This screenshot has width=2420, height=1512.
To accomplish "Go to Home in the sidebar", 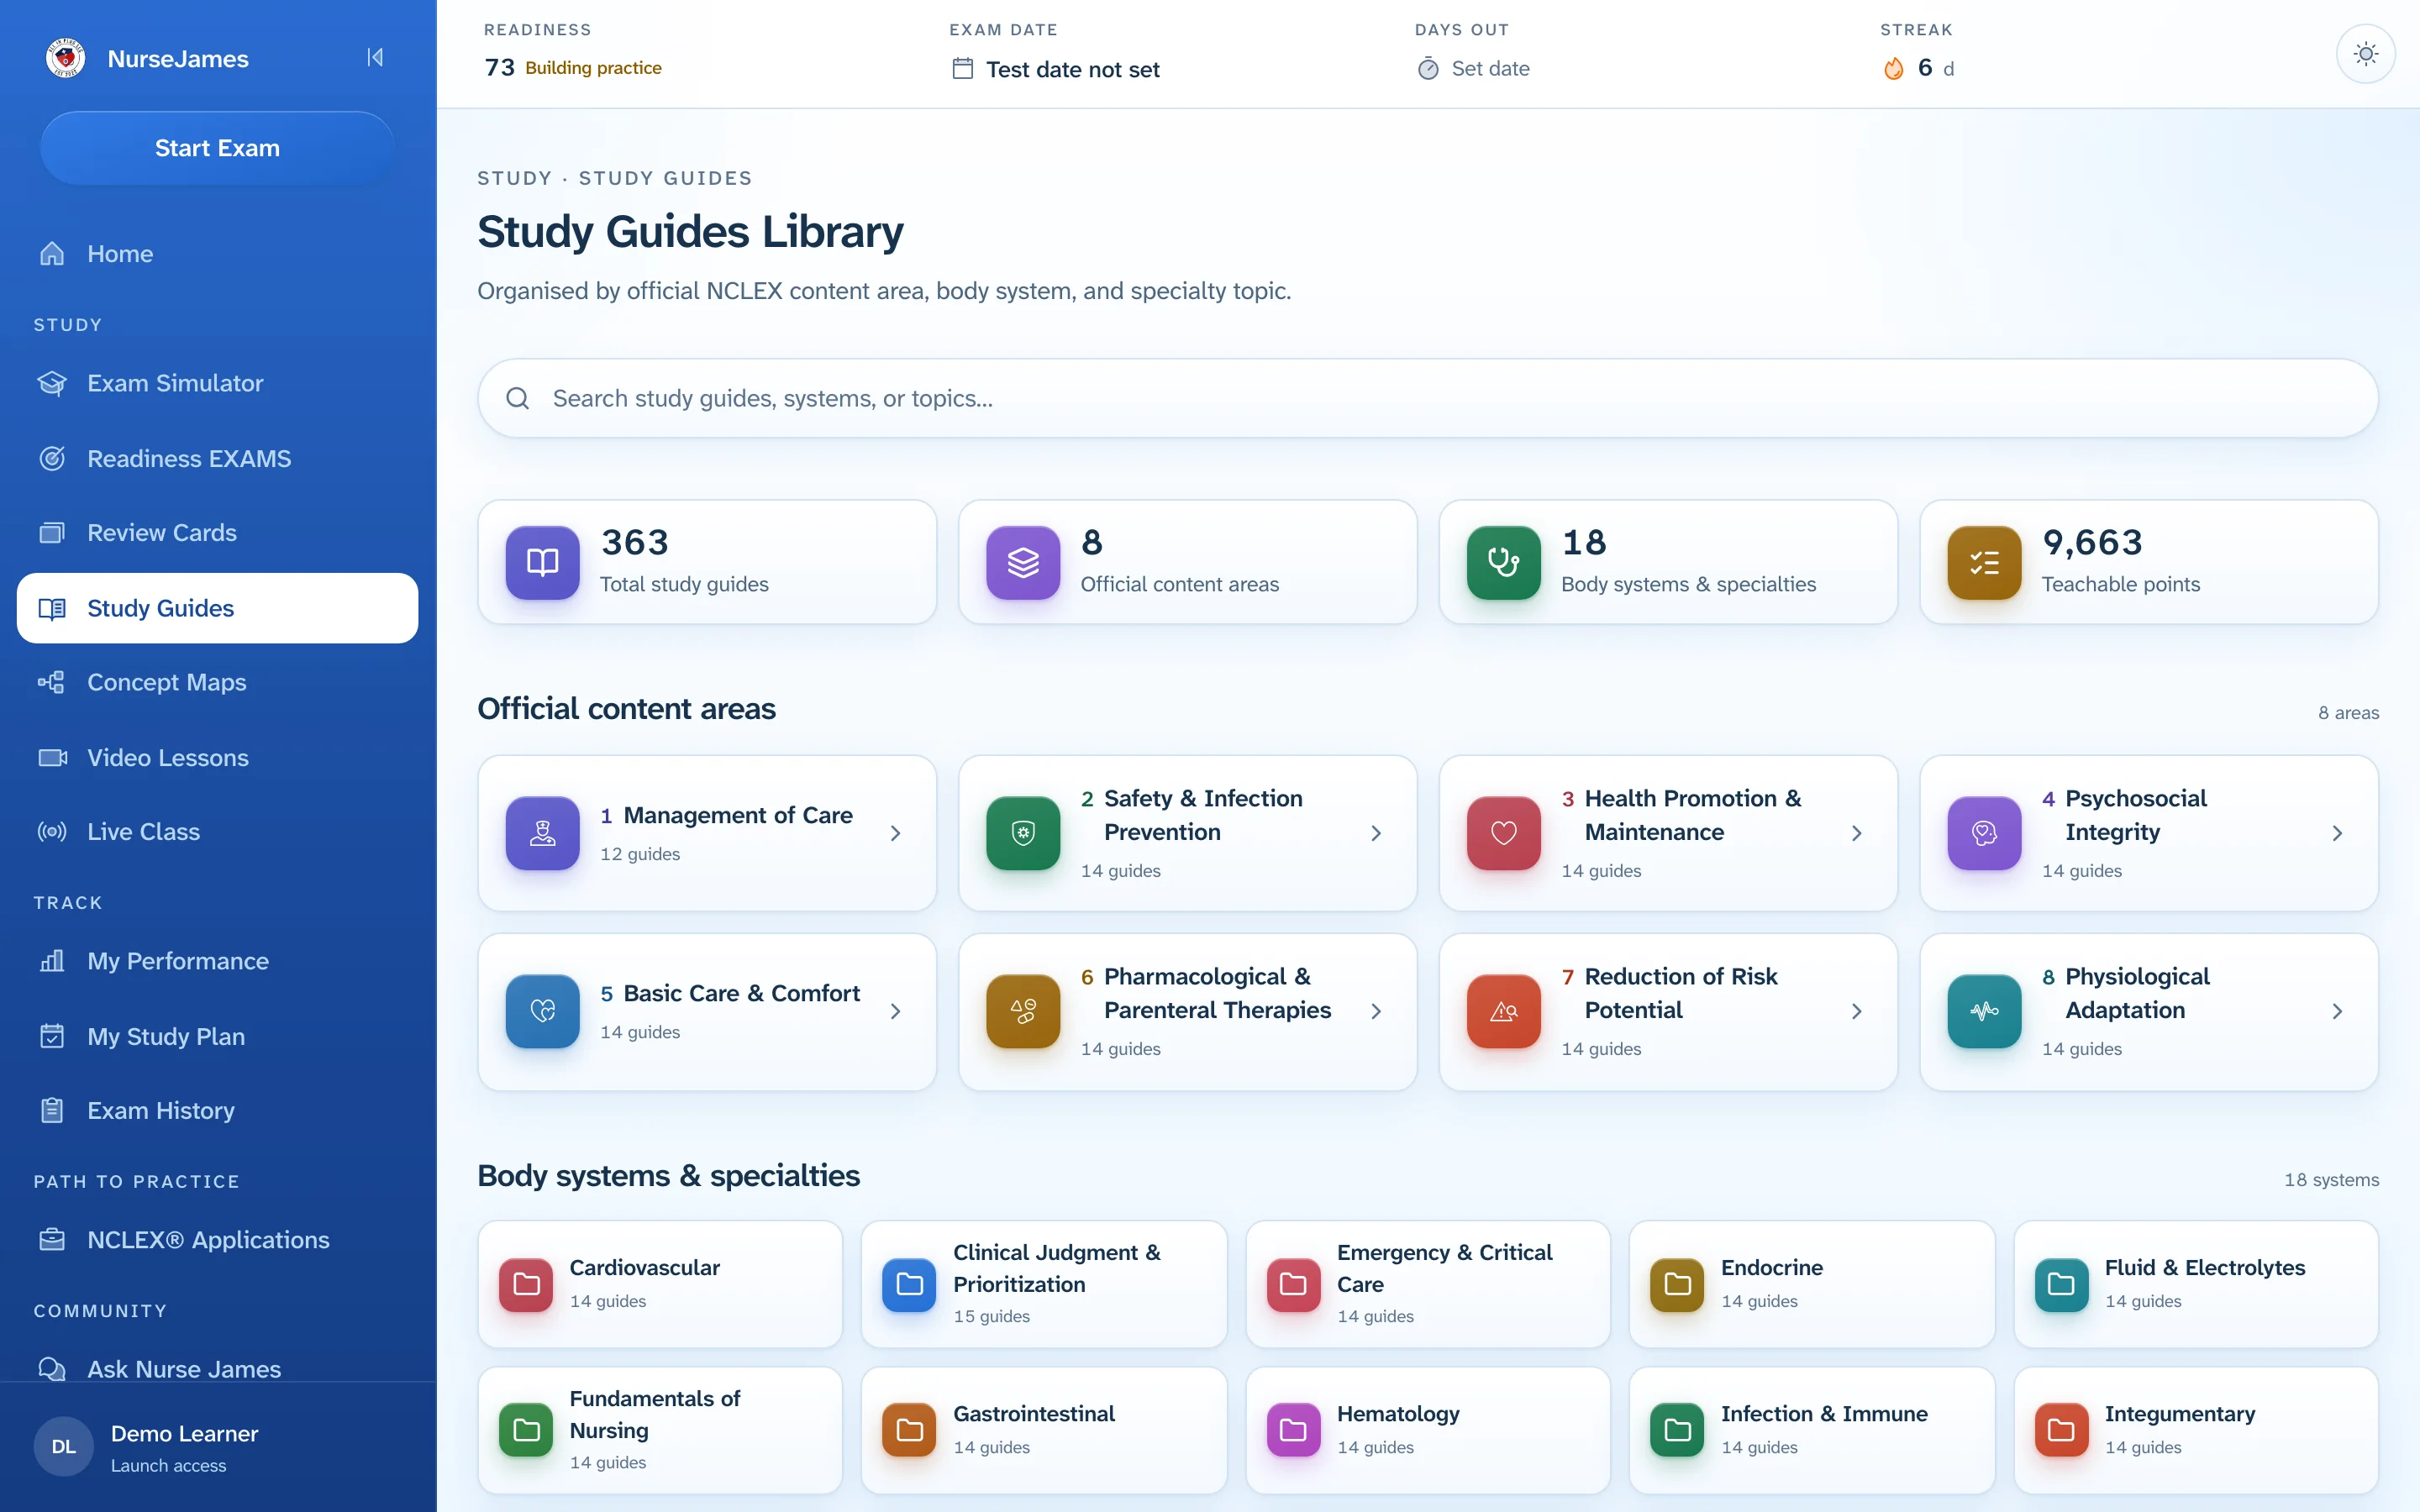I will point(217,254).
